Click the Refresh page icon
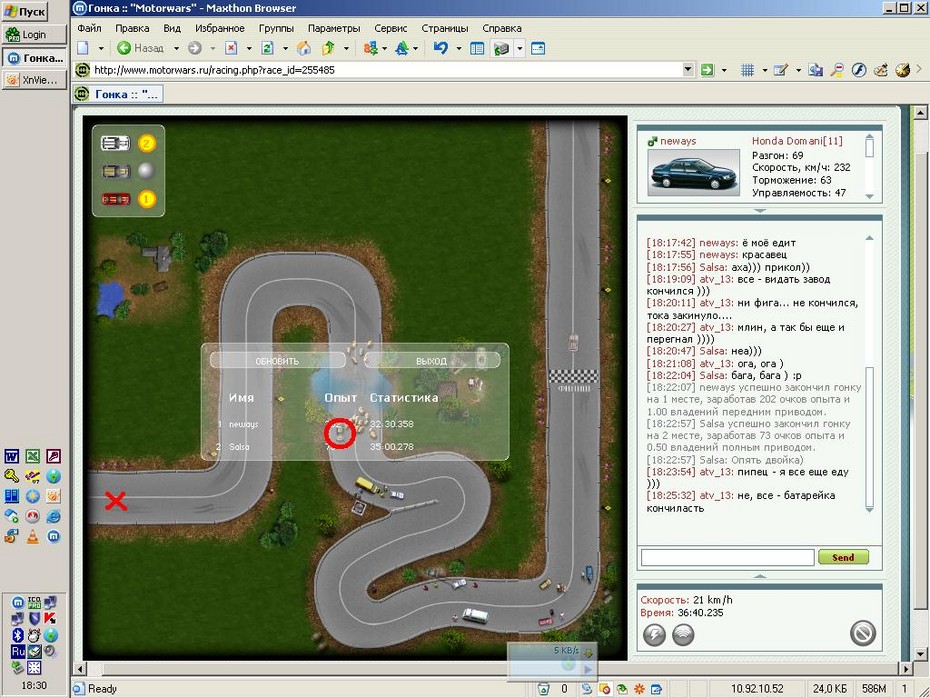The image size is (930, 698). [267, 49]
